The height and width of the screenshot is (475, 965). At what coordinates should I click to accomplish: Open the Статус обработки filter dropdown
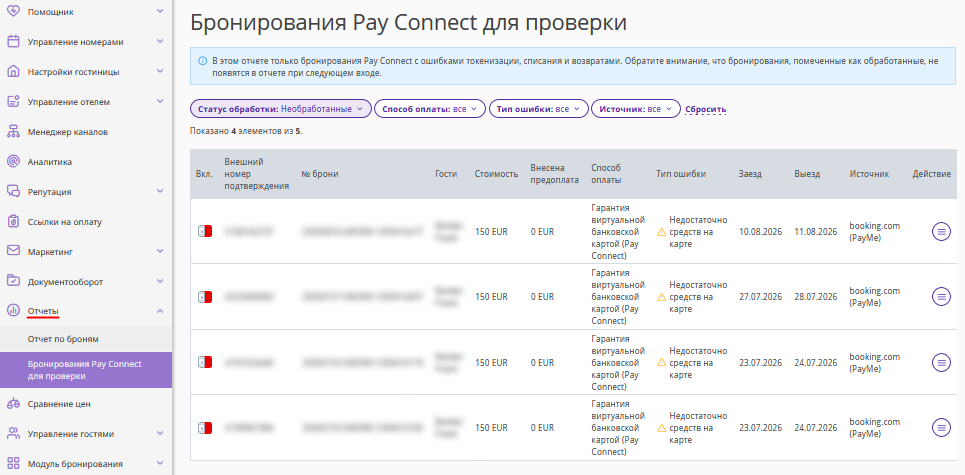281,109
